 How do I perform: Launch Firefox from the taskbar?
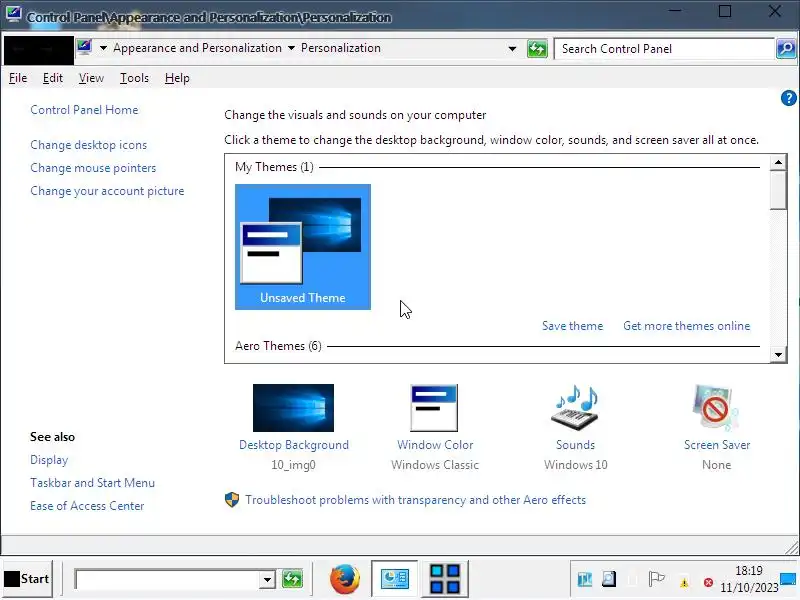(x=345, y=579)
